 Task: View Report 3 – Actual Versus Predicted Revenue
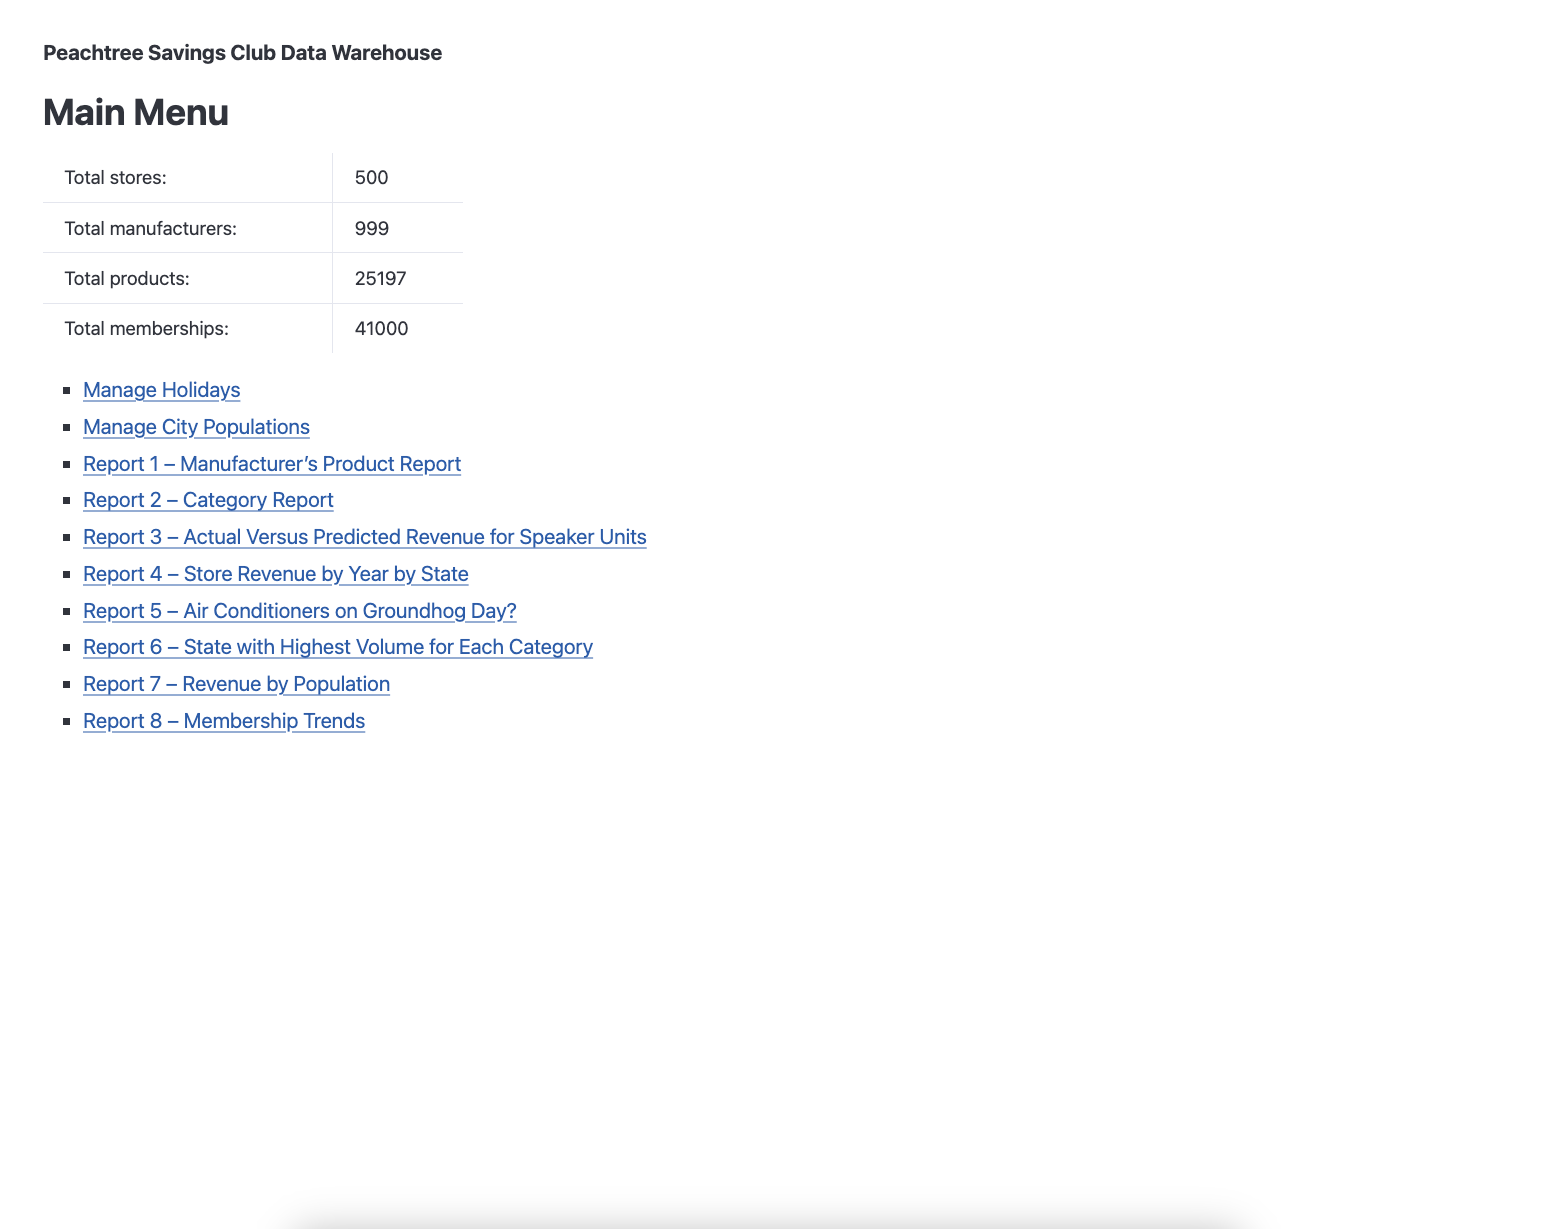364,537
